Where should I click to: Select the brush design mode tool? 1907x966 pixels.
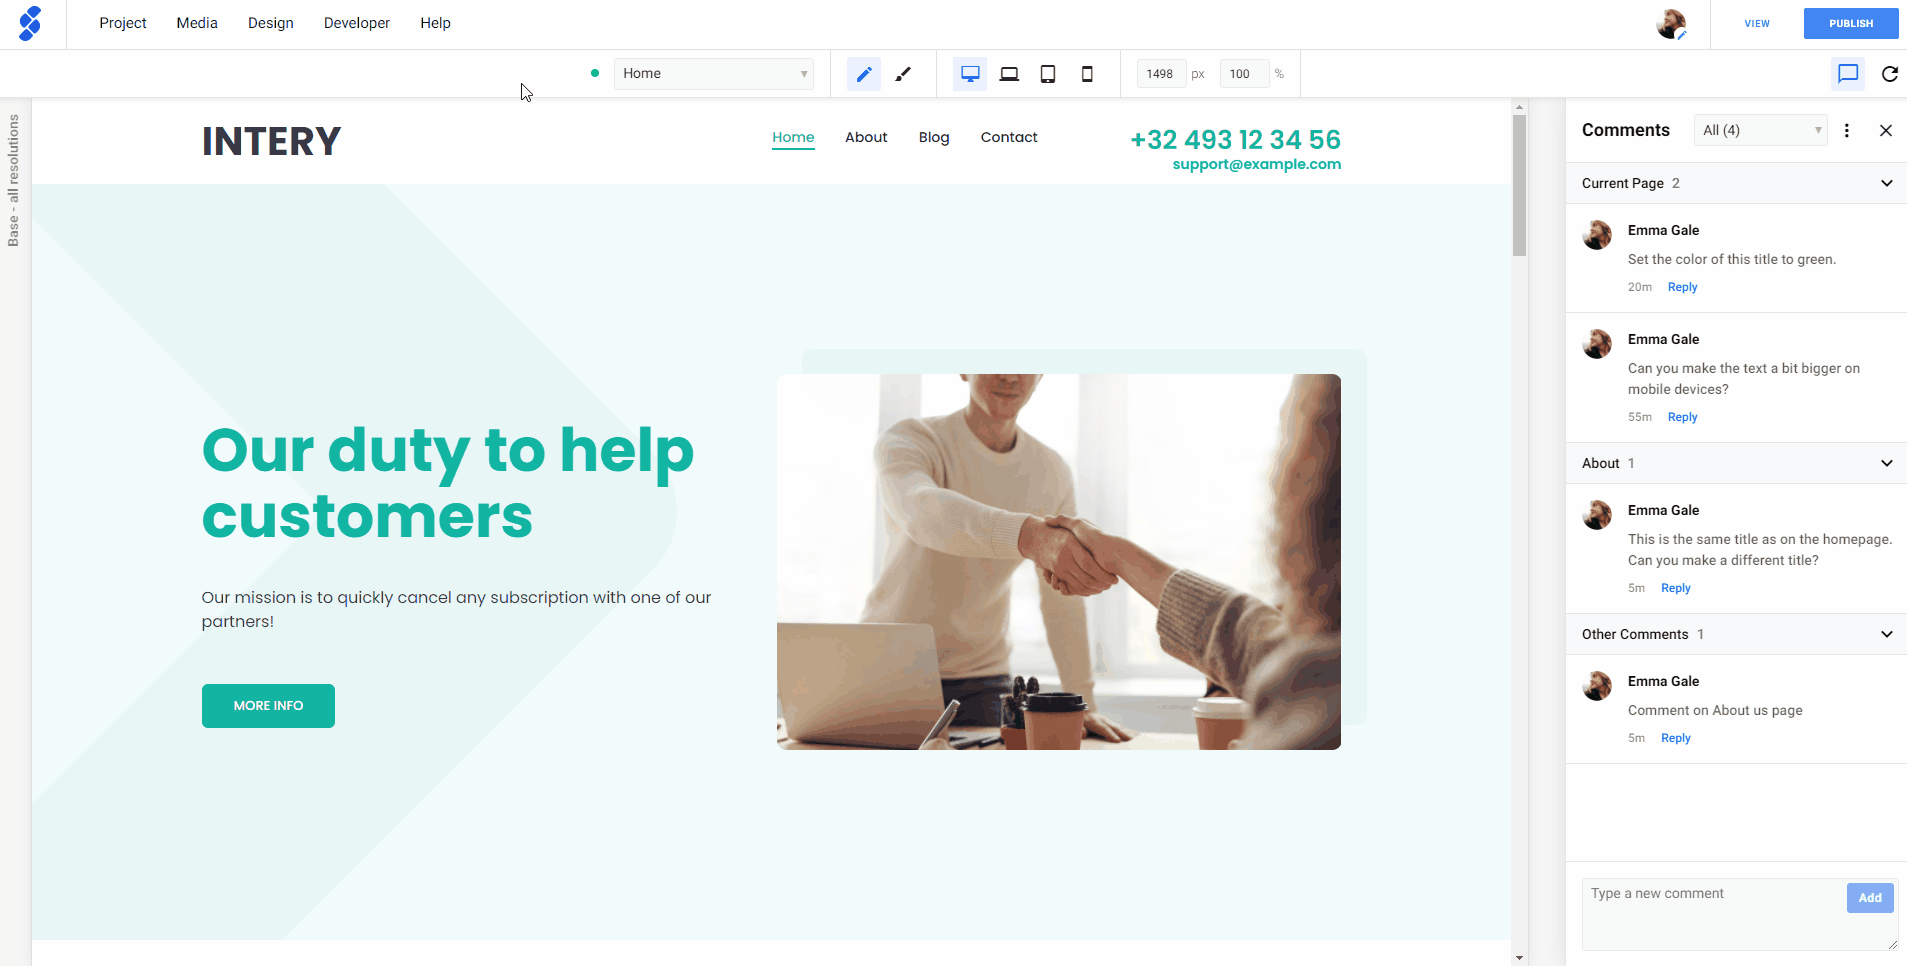click(903, 74)
